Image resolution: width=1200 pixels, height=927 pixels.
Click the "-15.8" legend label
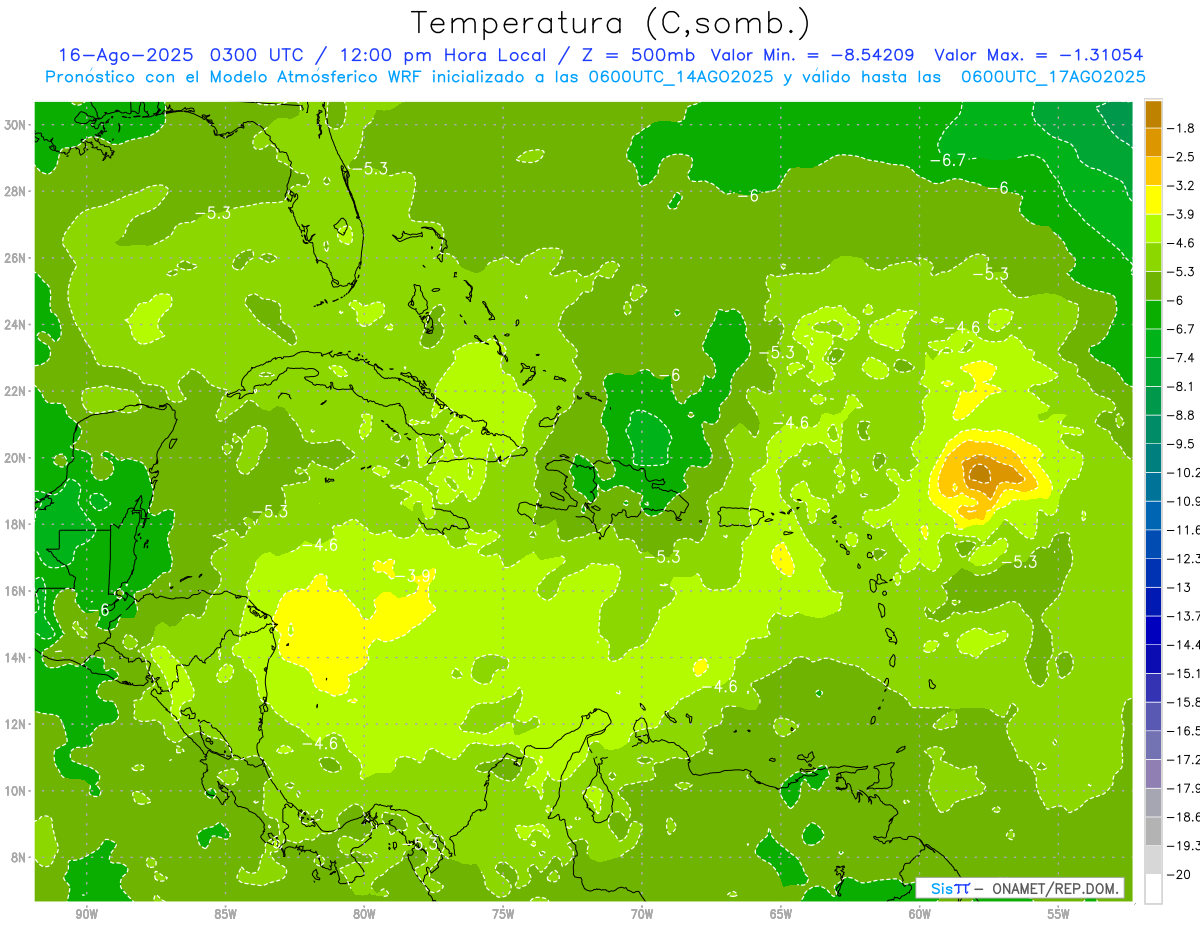point(1185,702)
